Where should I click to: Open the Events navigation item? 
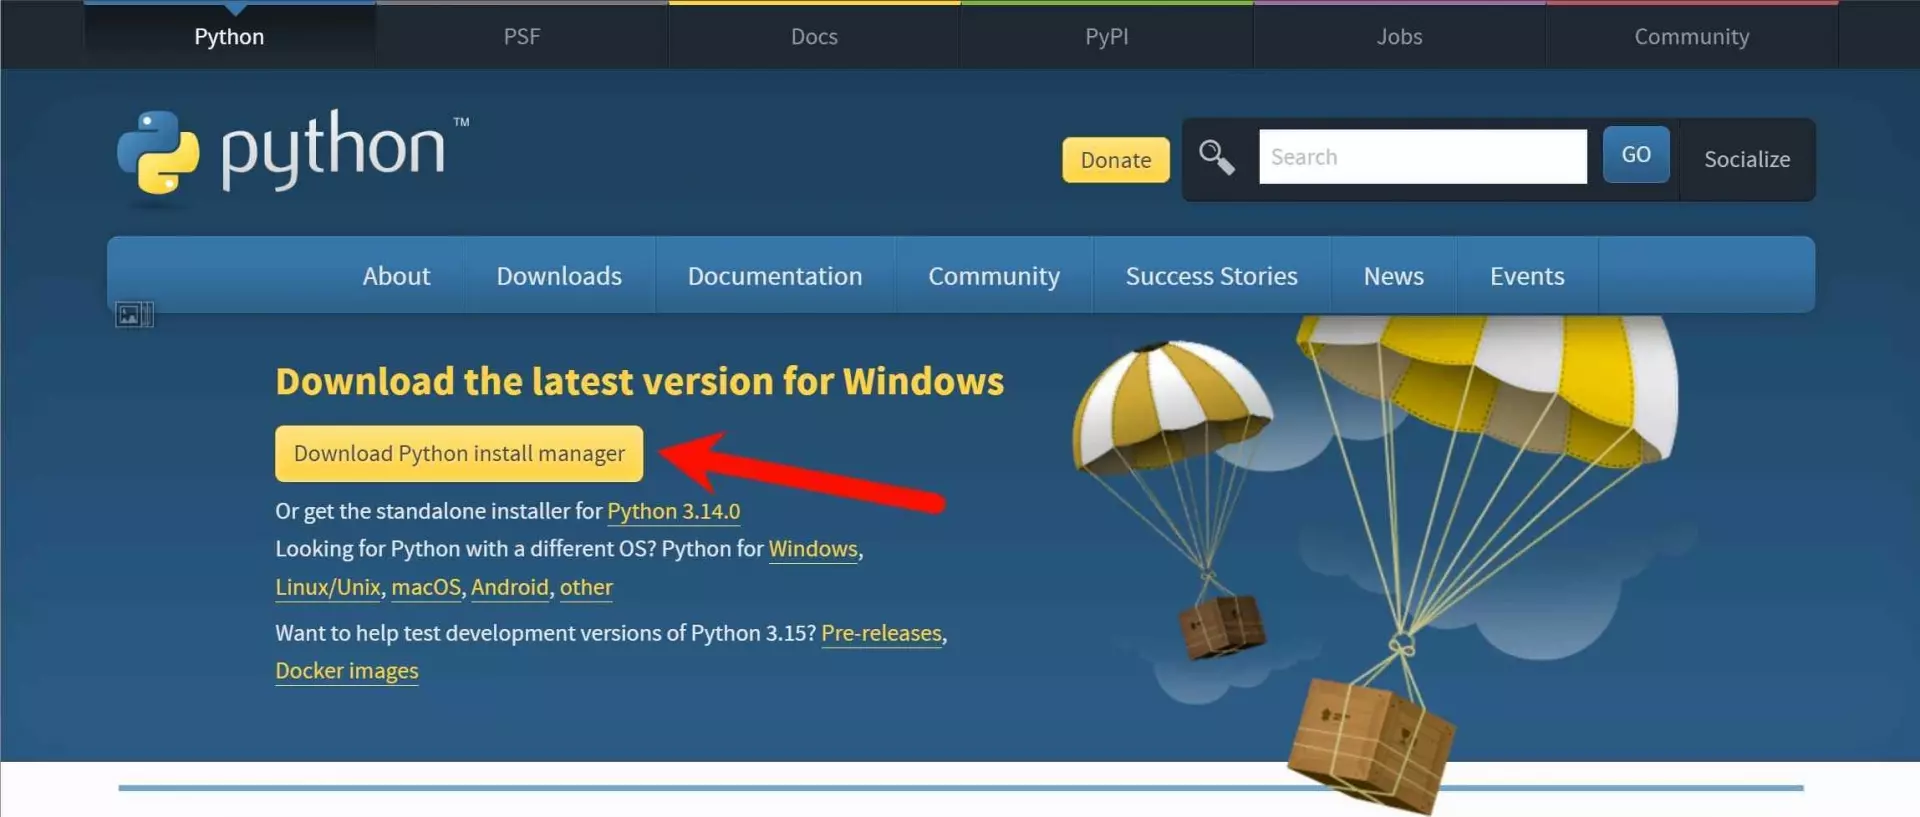pyautogui.click(x=1527, y=275)
